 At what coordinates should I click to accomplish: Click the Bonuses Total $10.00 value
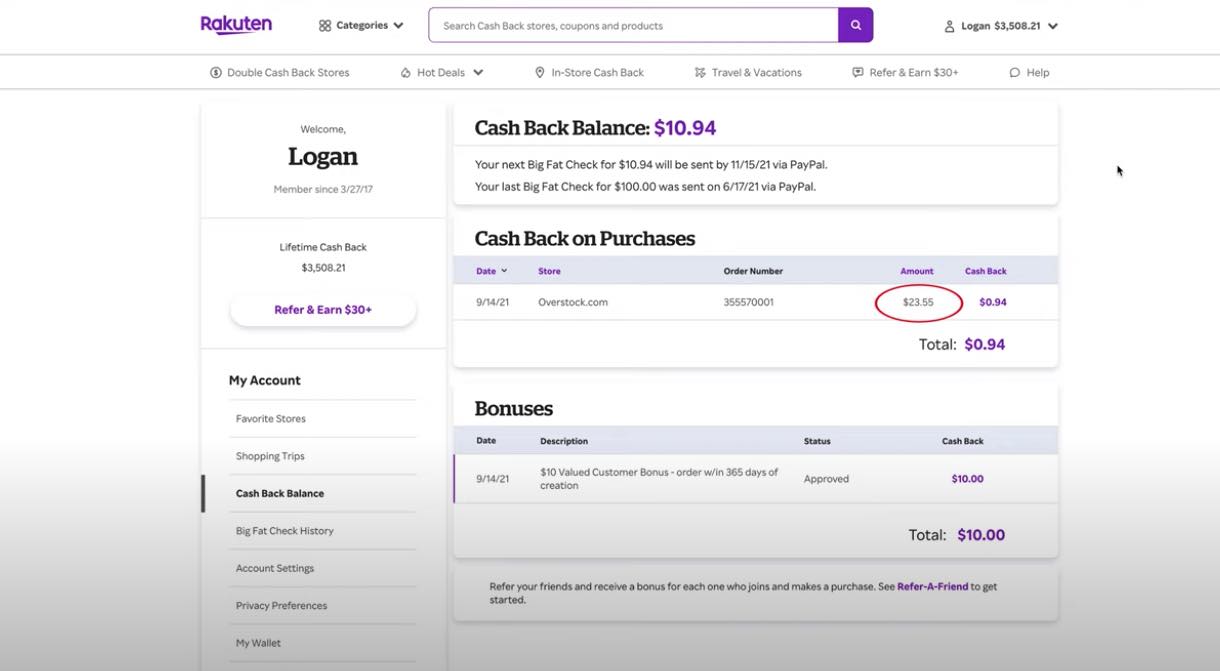coord(981,535)
